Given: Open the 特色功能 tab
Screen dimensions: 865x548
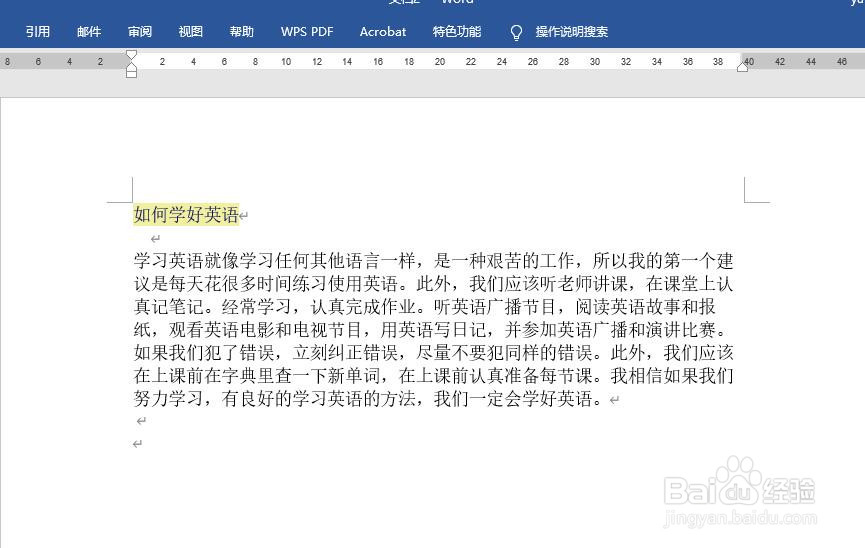Looking at the screenshot, I should 457,31.
